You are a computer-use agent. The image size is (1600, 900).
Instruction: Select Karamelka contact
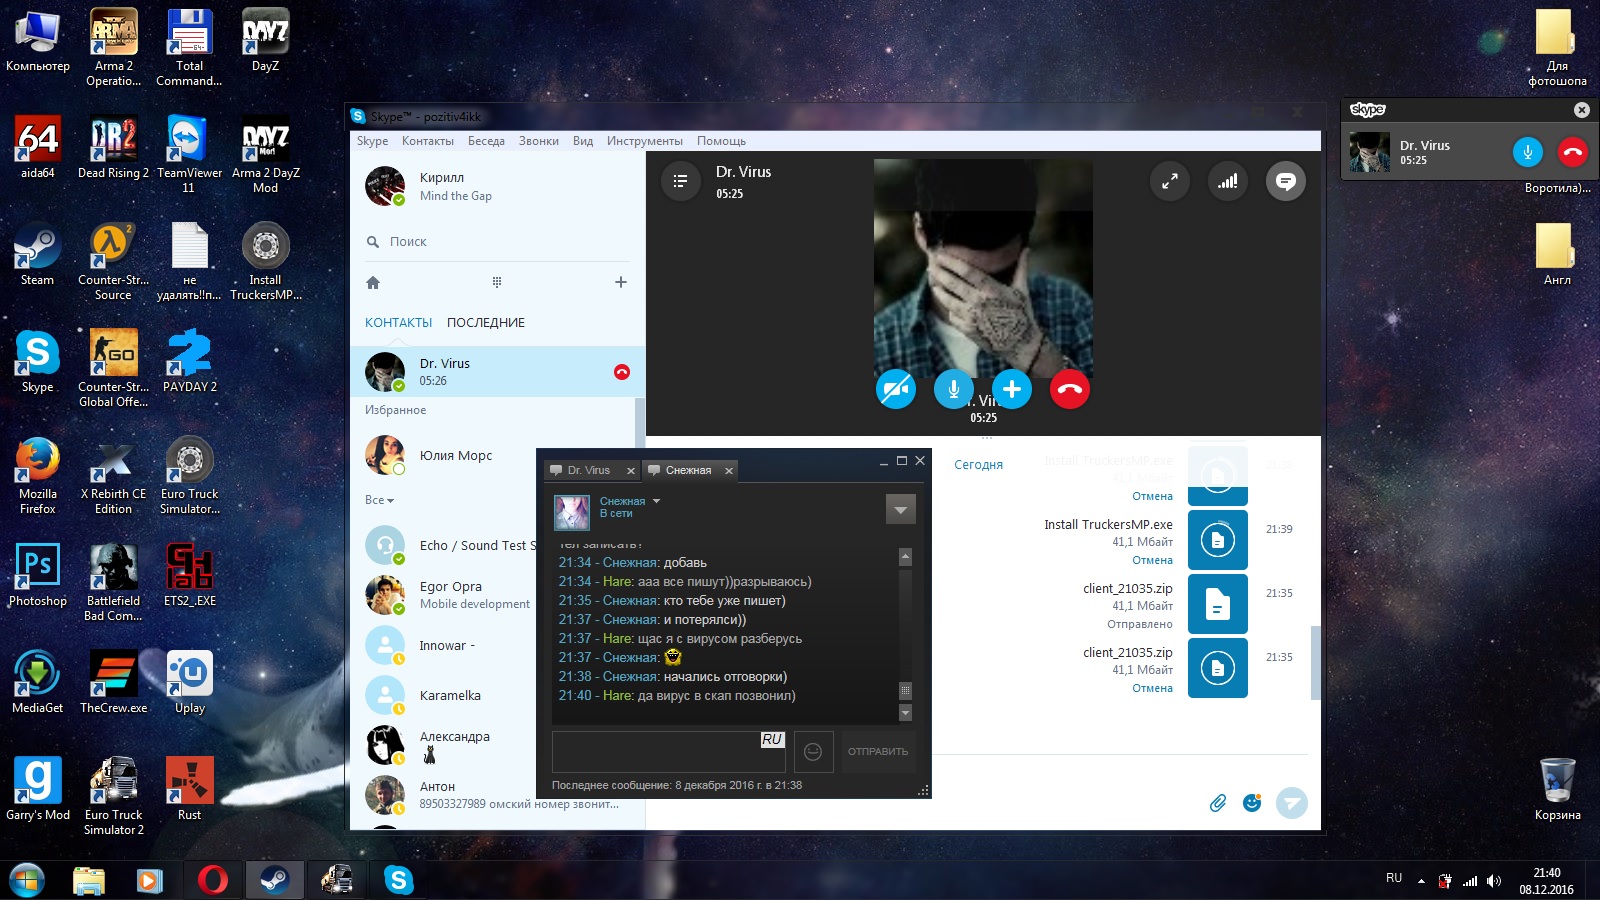444,695
